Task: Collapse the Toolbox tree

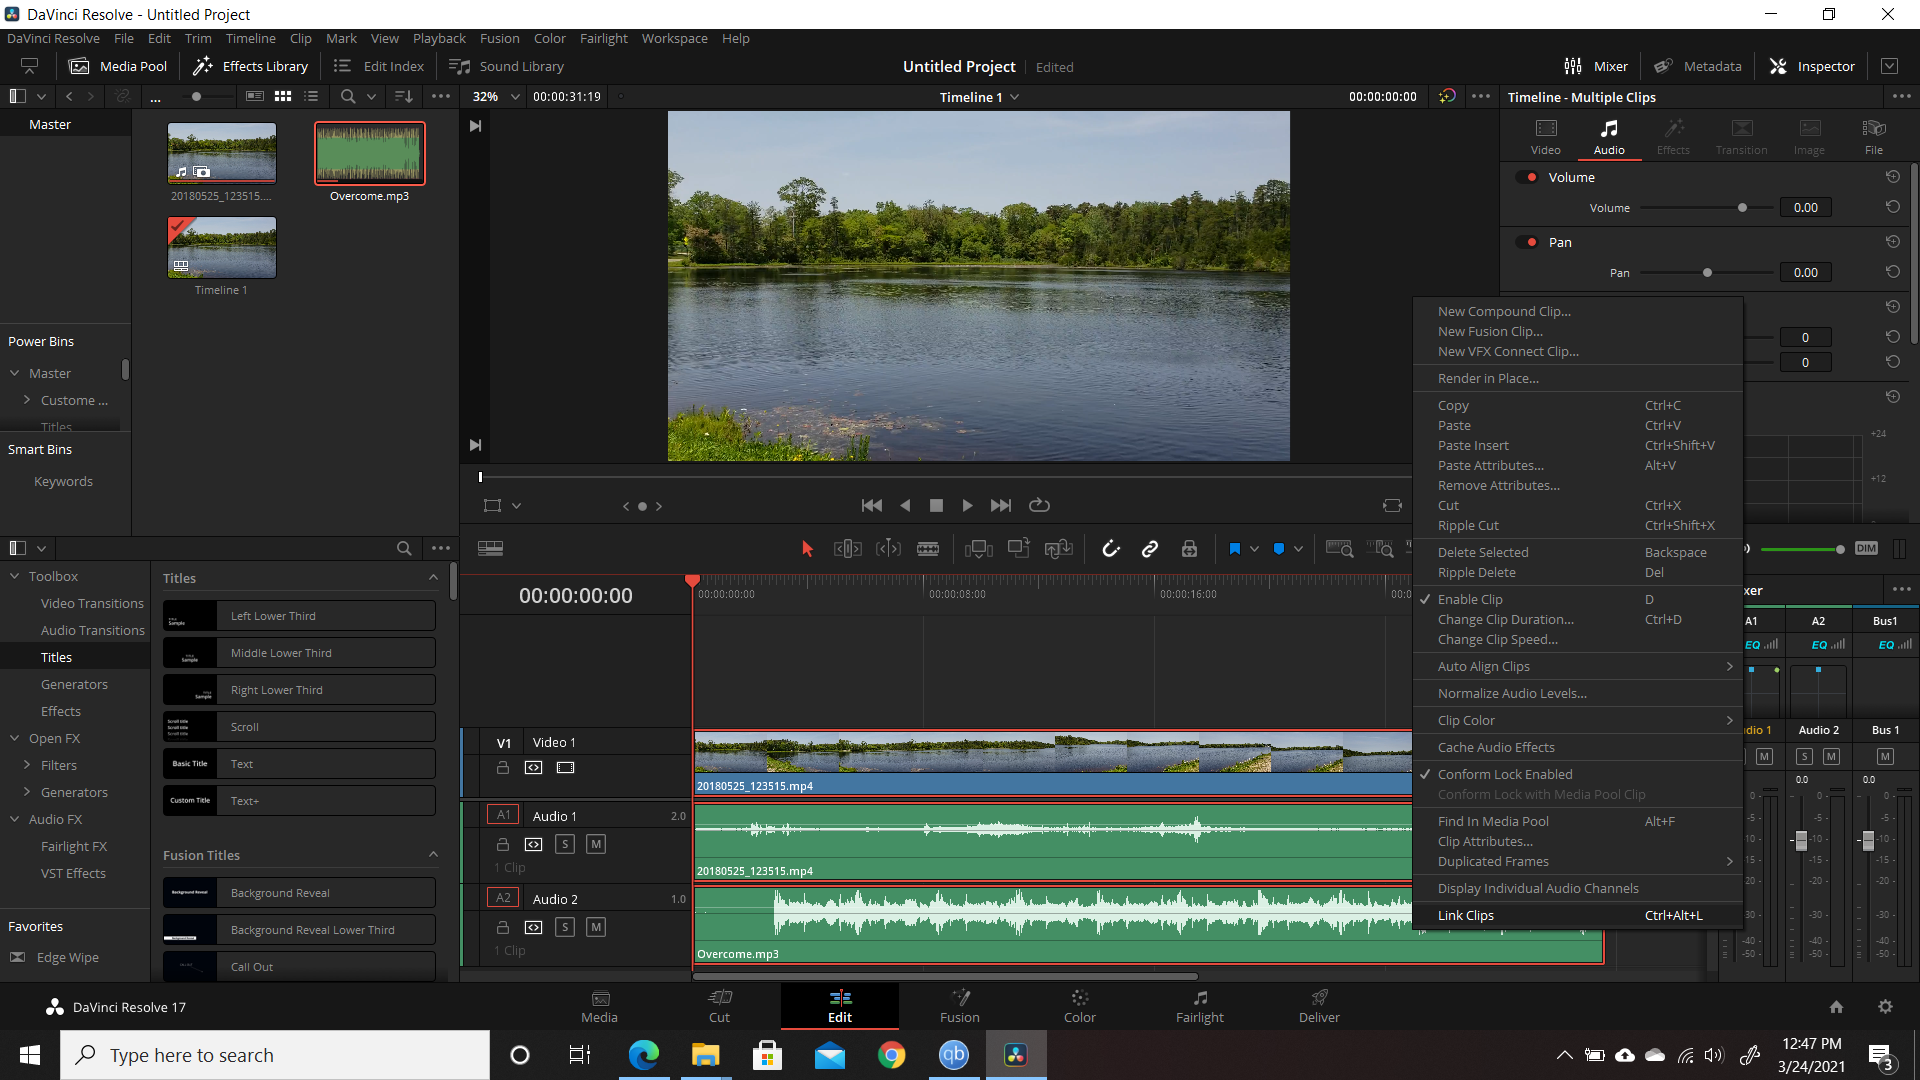Action: click(15, 577)
